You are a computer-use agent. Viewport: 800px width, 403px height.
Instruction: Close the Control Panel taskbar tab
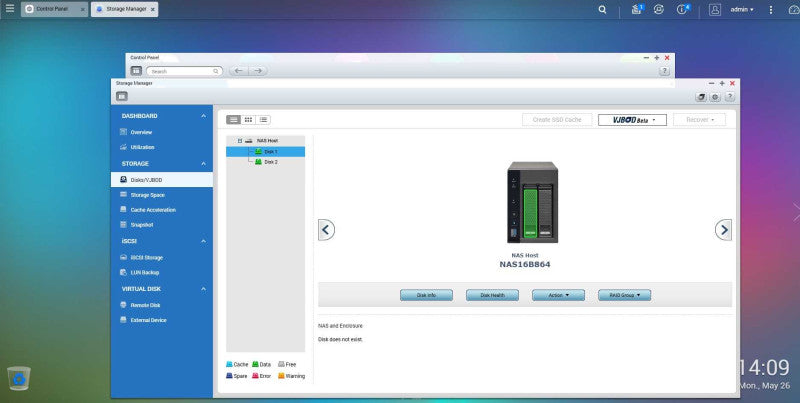click(83, 10)
